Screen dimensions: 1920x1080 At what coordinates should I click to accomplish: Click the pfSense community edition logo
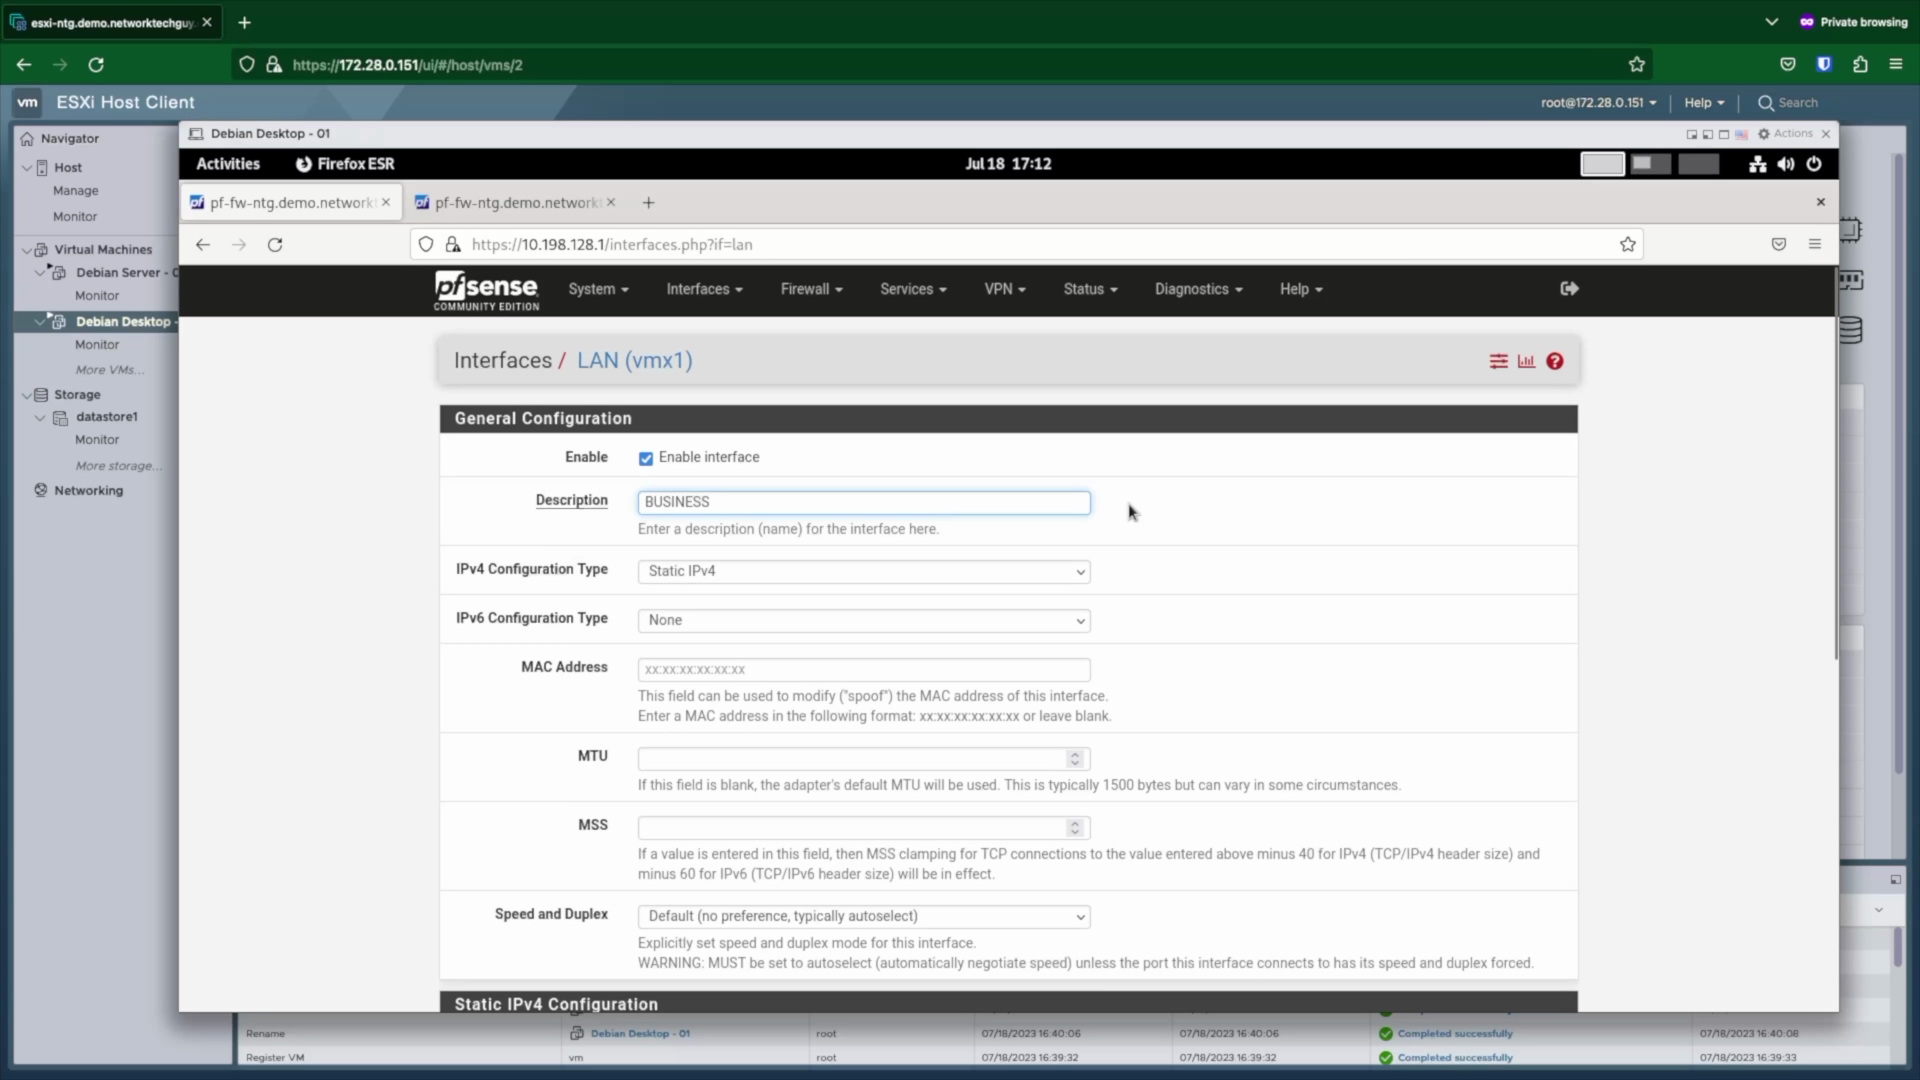pyautogui.click(x=486, y=290)
